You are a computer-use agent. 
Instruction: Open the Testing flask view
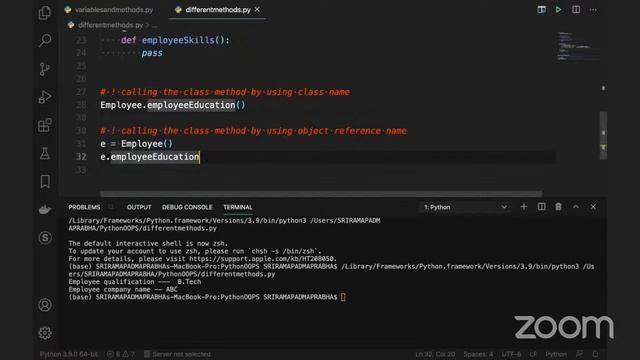coord(44,153)
